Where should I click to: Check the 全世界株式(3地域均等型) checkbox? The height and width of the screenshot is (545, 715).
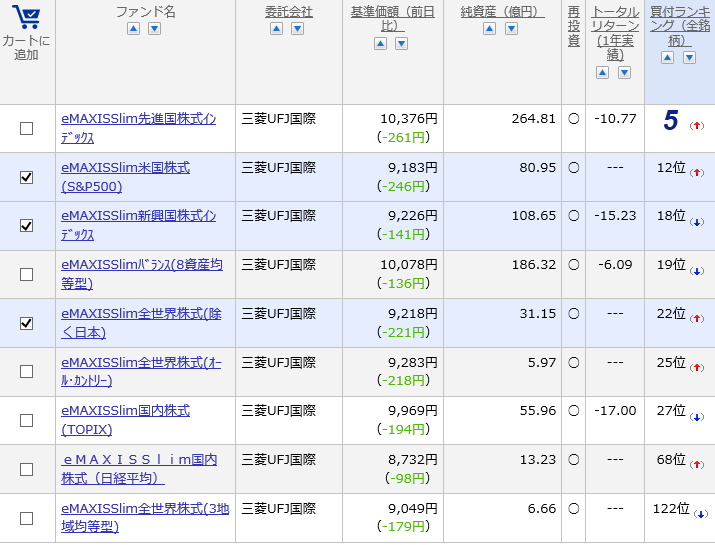[26, 518]
